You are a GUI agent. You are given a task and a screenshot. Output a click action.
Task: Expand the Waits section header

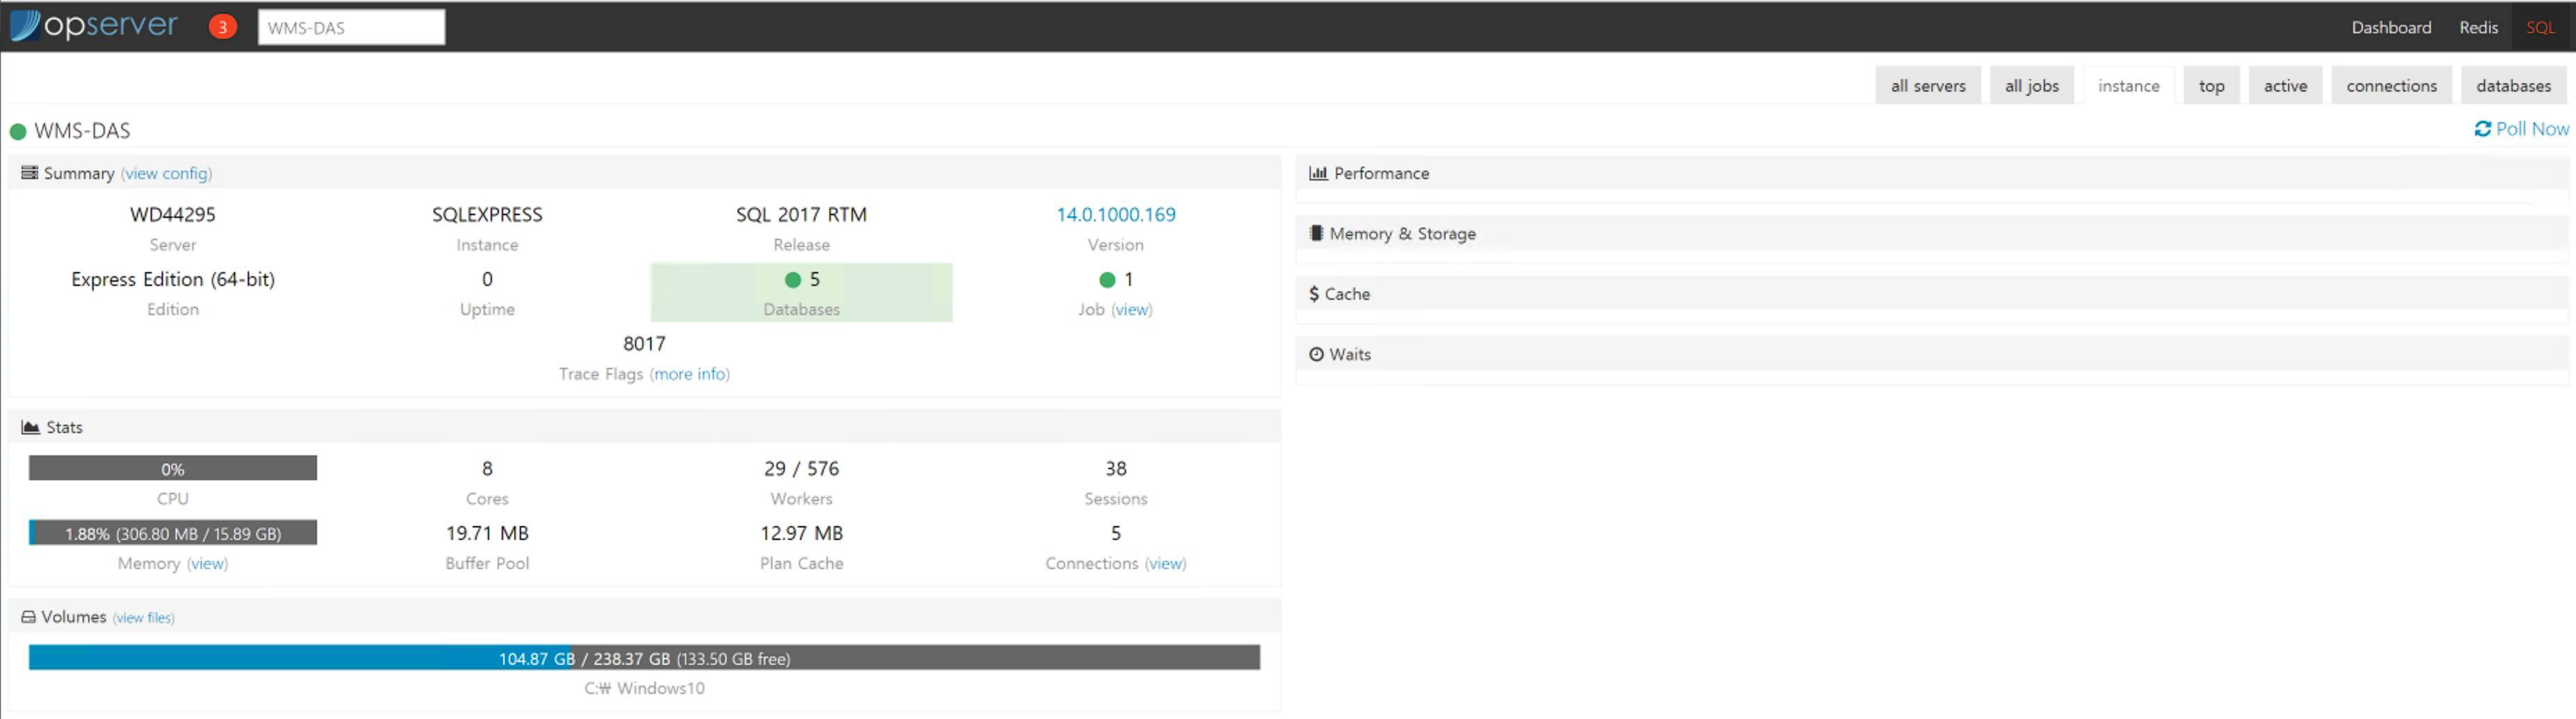tap(1932, 354)
